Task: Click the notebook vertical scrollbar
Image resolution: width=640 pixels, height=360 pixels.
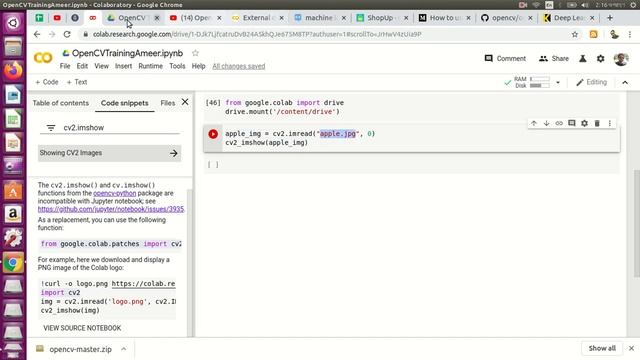Action: 636,222
